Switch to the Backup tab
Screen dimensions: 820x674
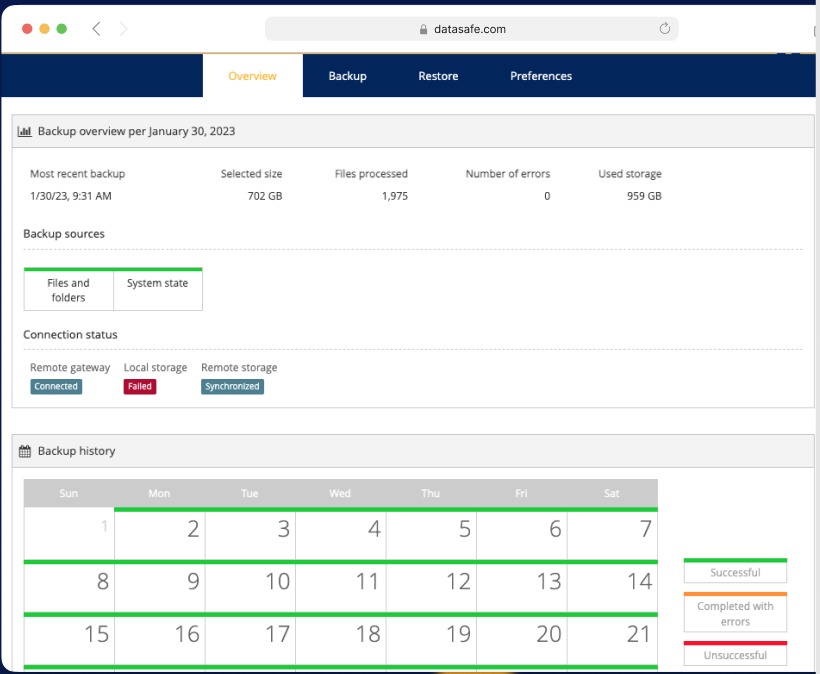[x=347, y=75]
